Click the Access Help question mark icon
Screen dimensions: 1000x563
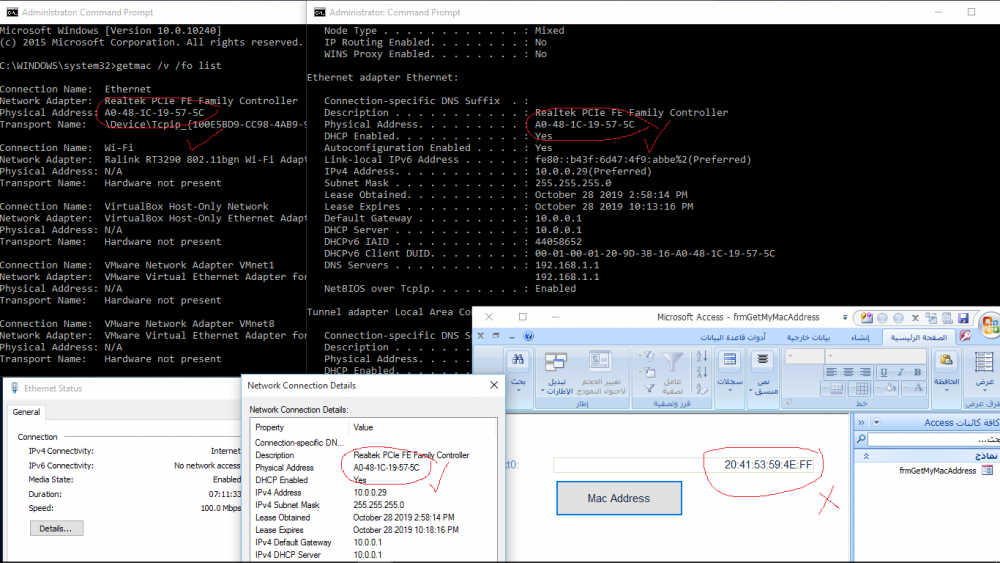pos(529,336)
